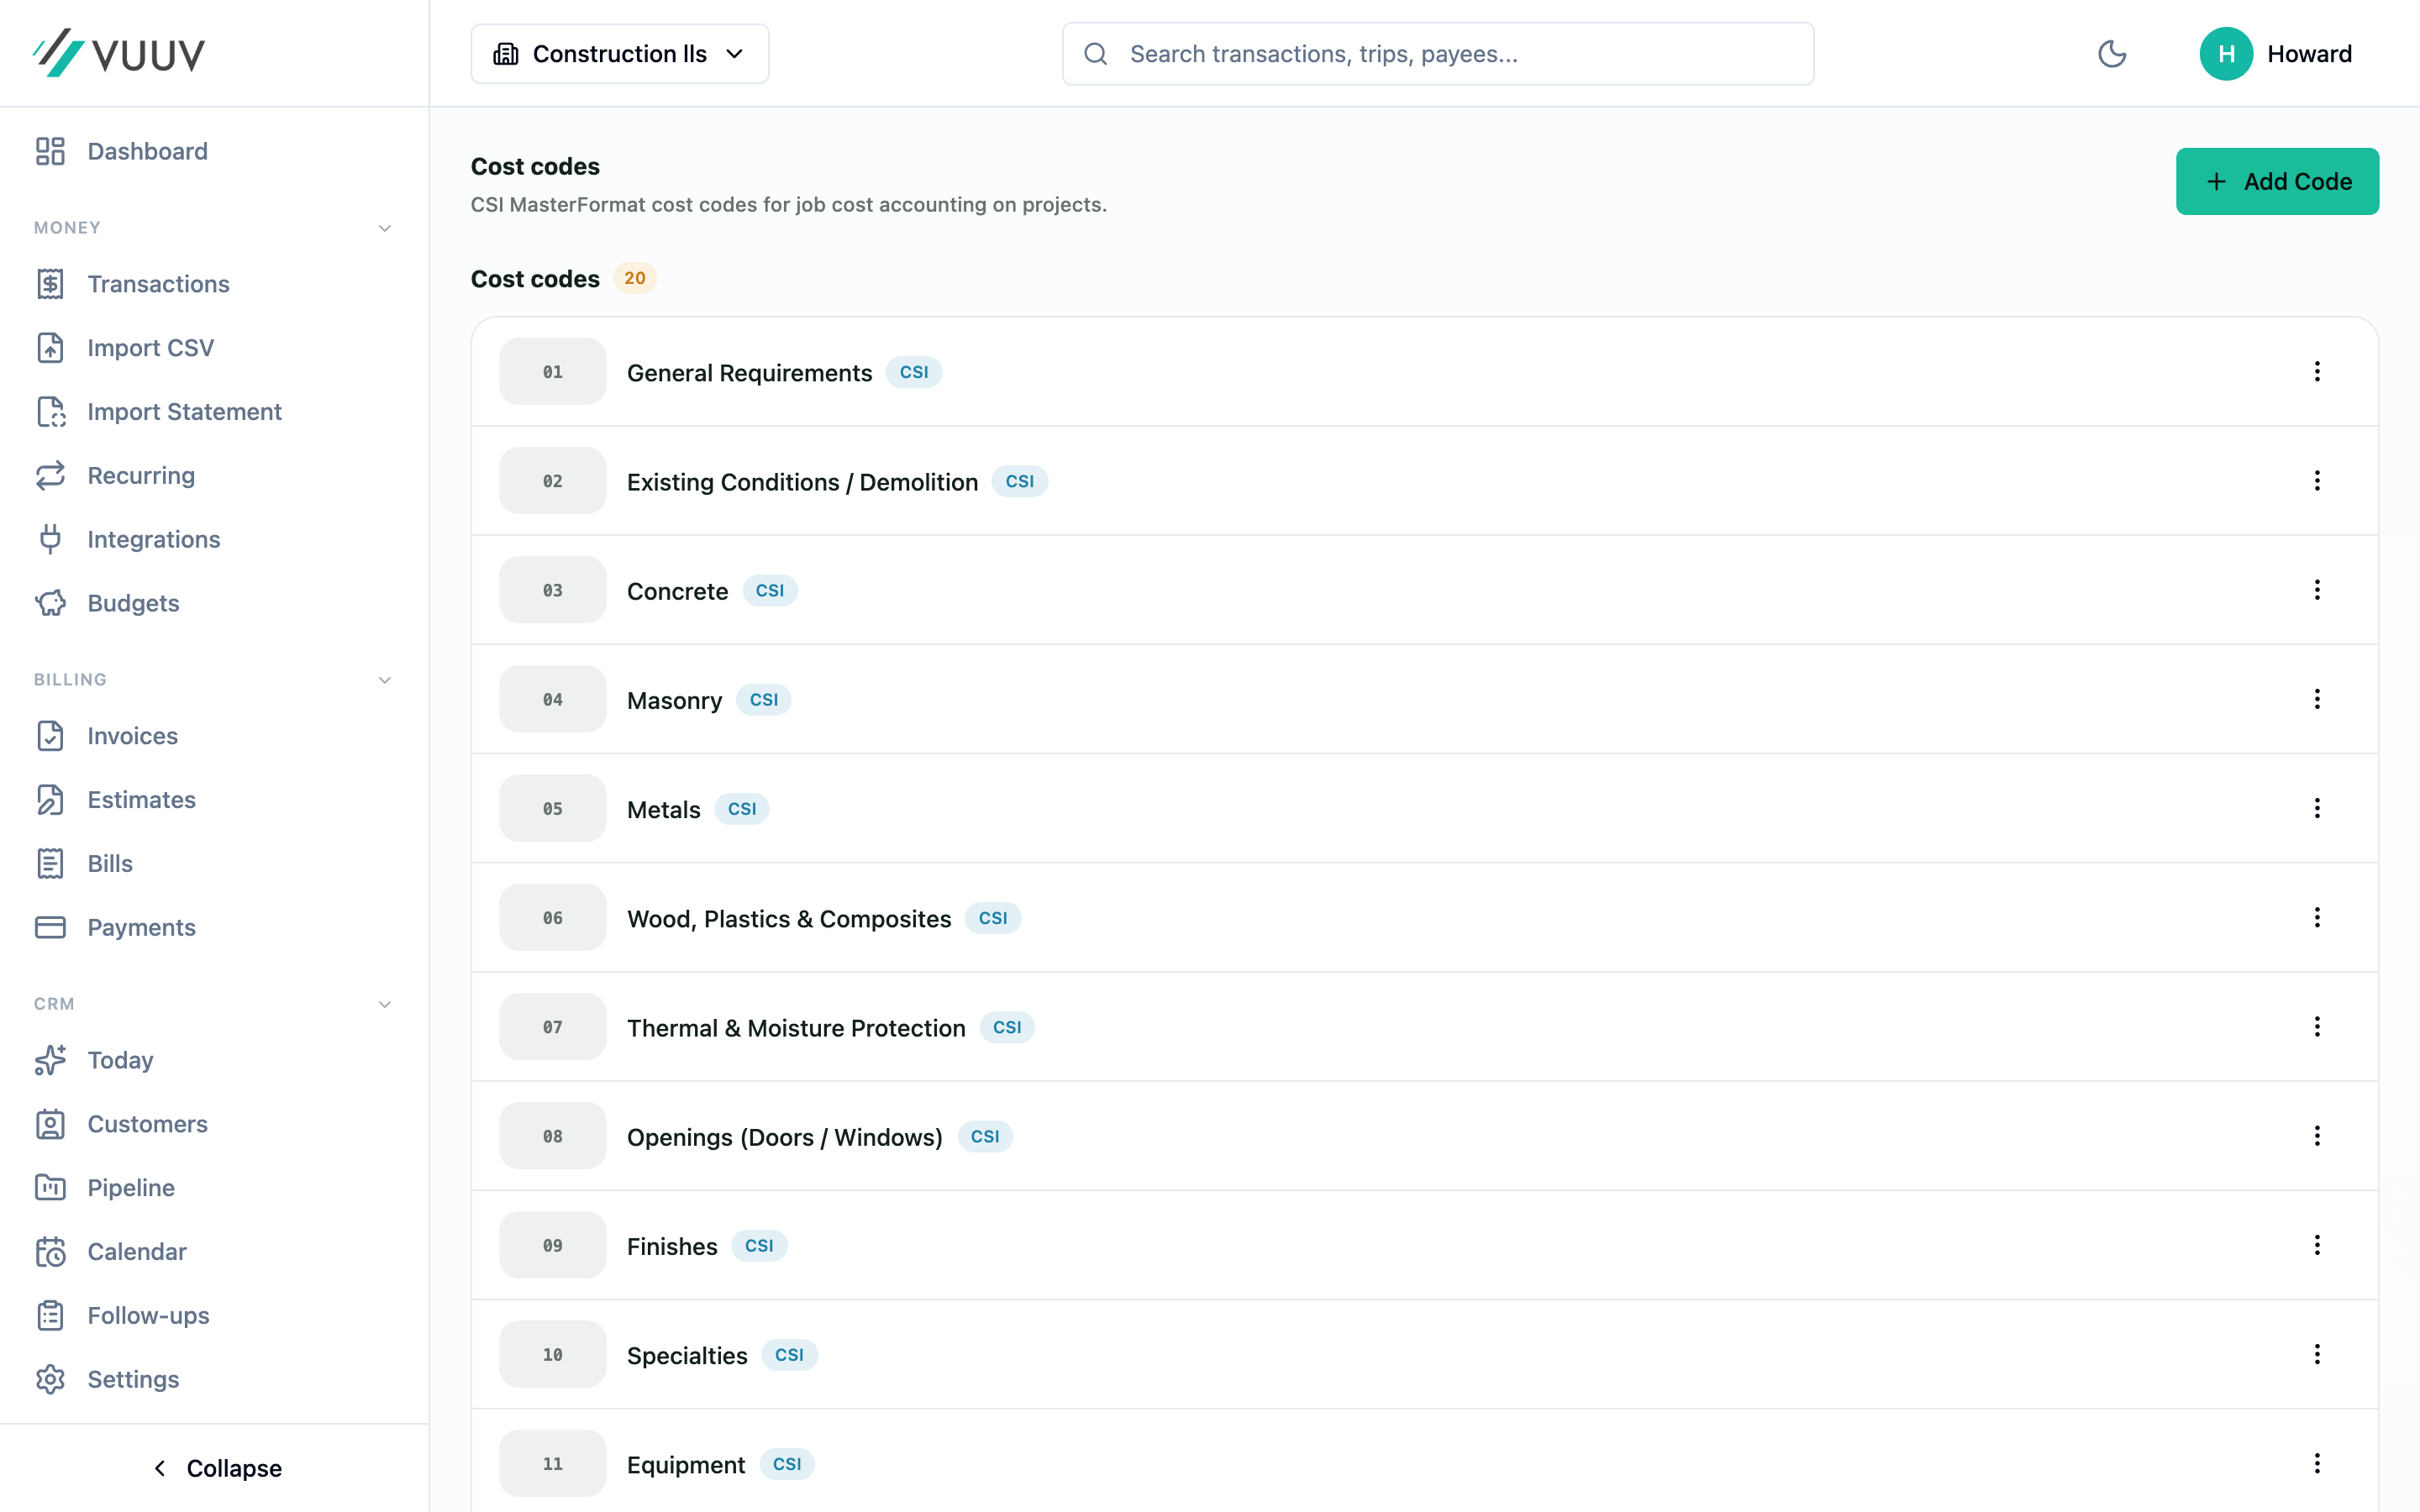Open options menu for Openings (Doors / Windows)
Viewport: 2420px width, 1512px height.
(x=2317, y=1136)
